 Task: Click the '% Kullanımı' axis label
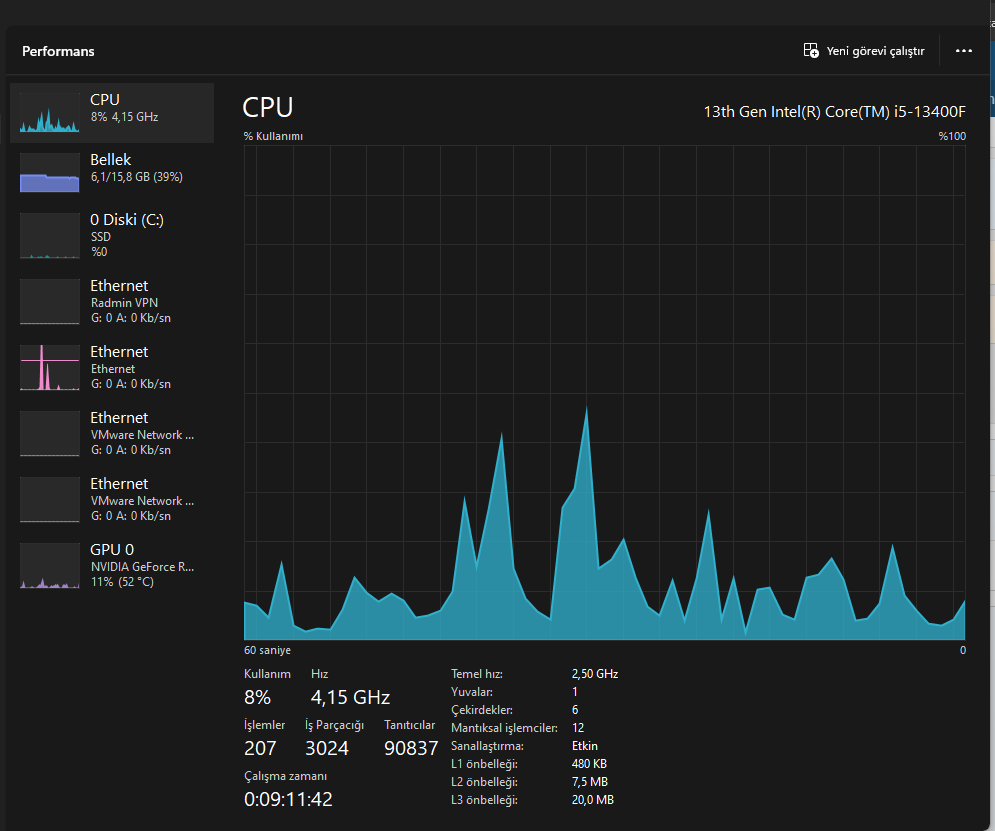tap(273, 136)
